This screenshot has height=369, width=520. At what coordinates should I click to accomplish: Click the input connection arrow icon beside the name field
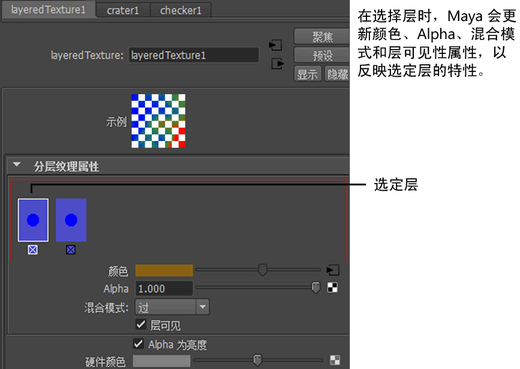click(275, 45)
